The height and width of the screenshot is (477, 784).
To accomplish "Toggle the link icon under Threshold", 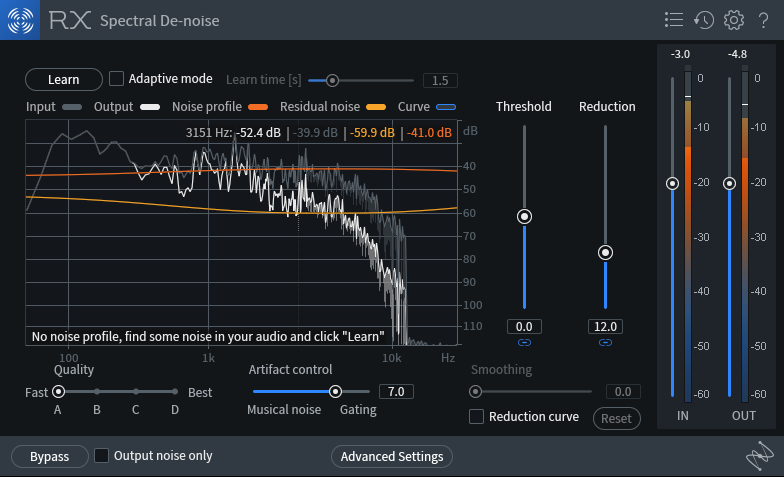I will pos(524,342).
